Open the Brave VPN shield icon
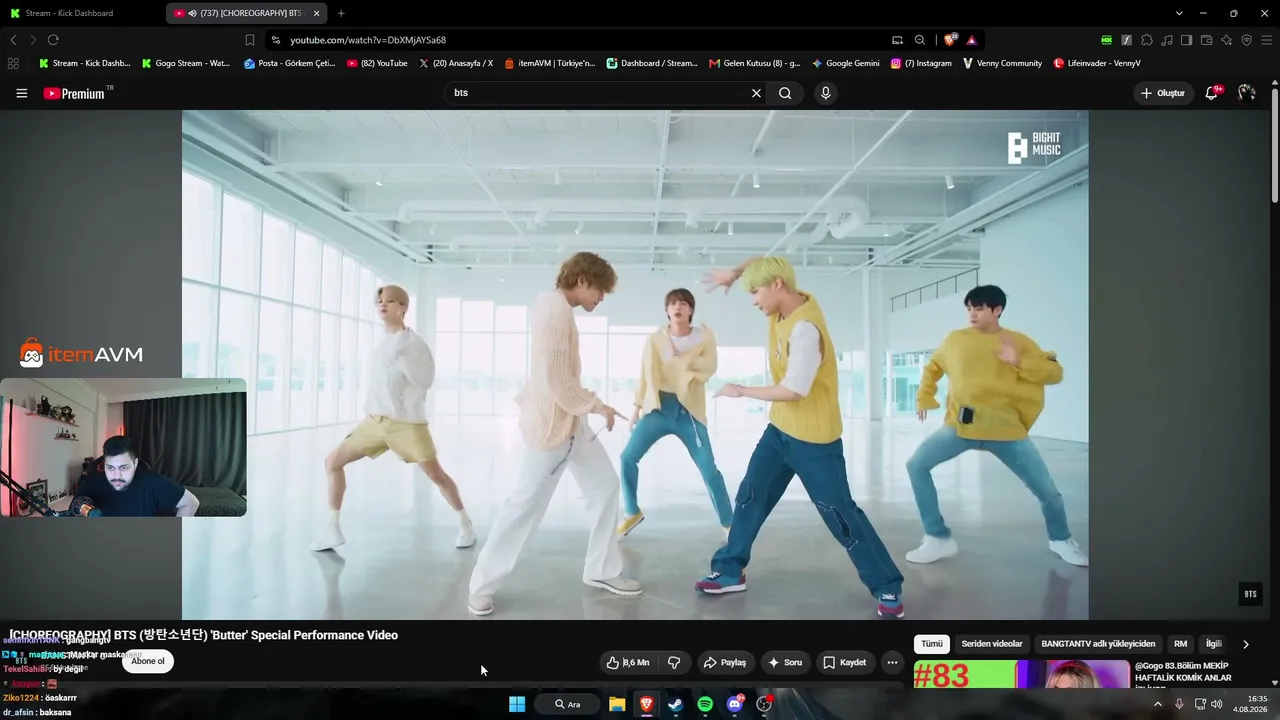The image size is (1280, 720). [x=1246, y=40]
